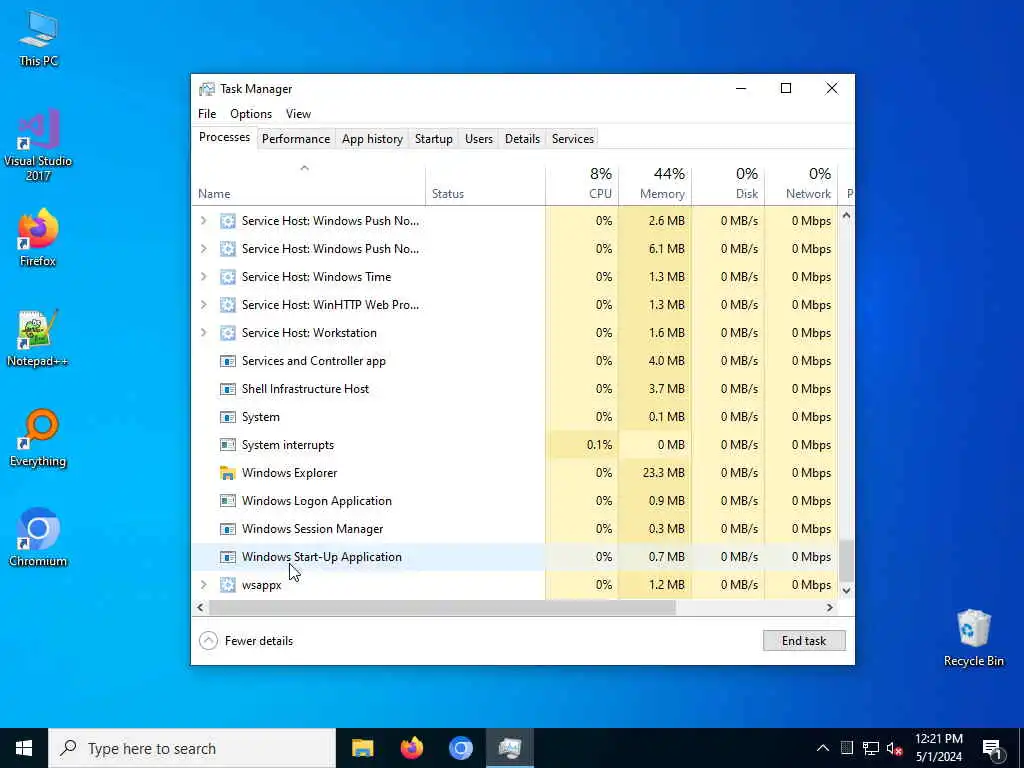
Task: Click the Services and Controller app icon
Action: tap(227, 360)
